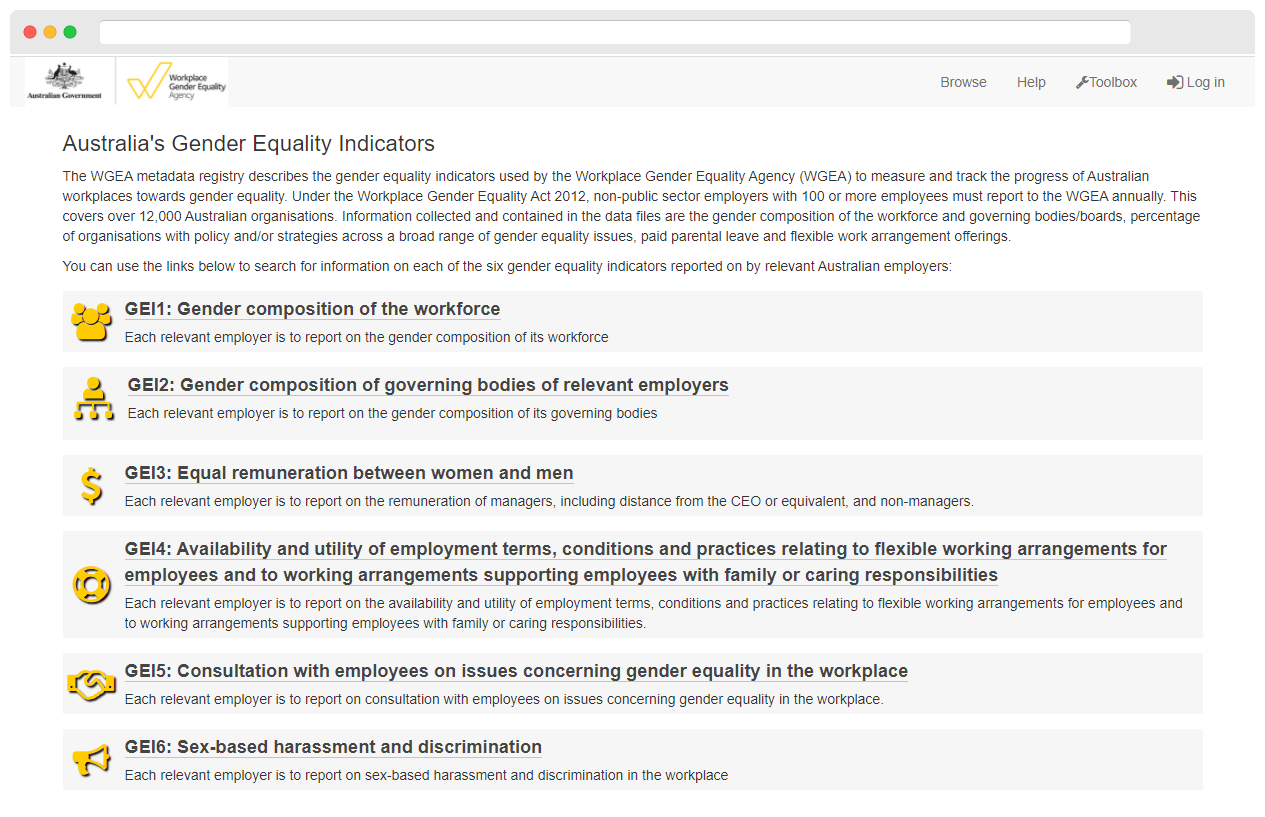The height and width of the screenshot is (817, 1265).
Task: Click the megaphone icon for GEI6
Action: (x=92, y=761)
